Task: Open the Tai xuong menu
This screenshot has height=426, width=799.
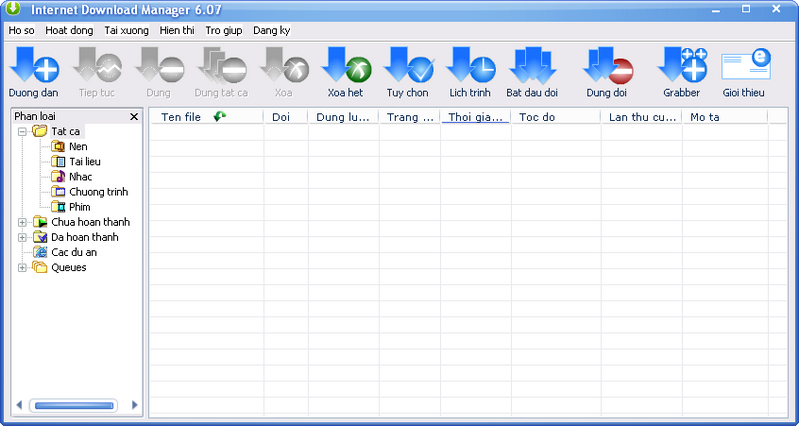Action: click(x=126, y=30)
